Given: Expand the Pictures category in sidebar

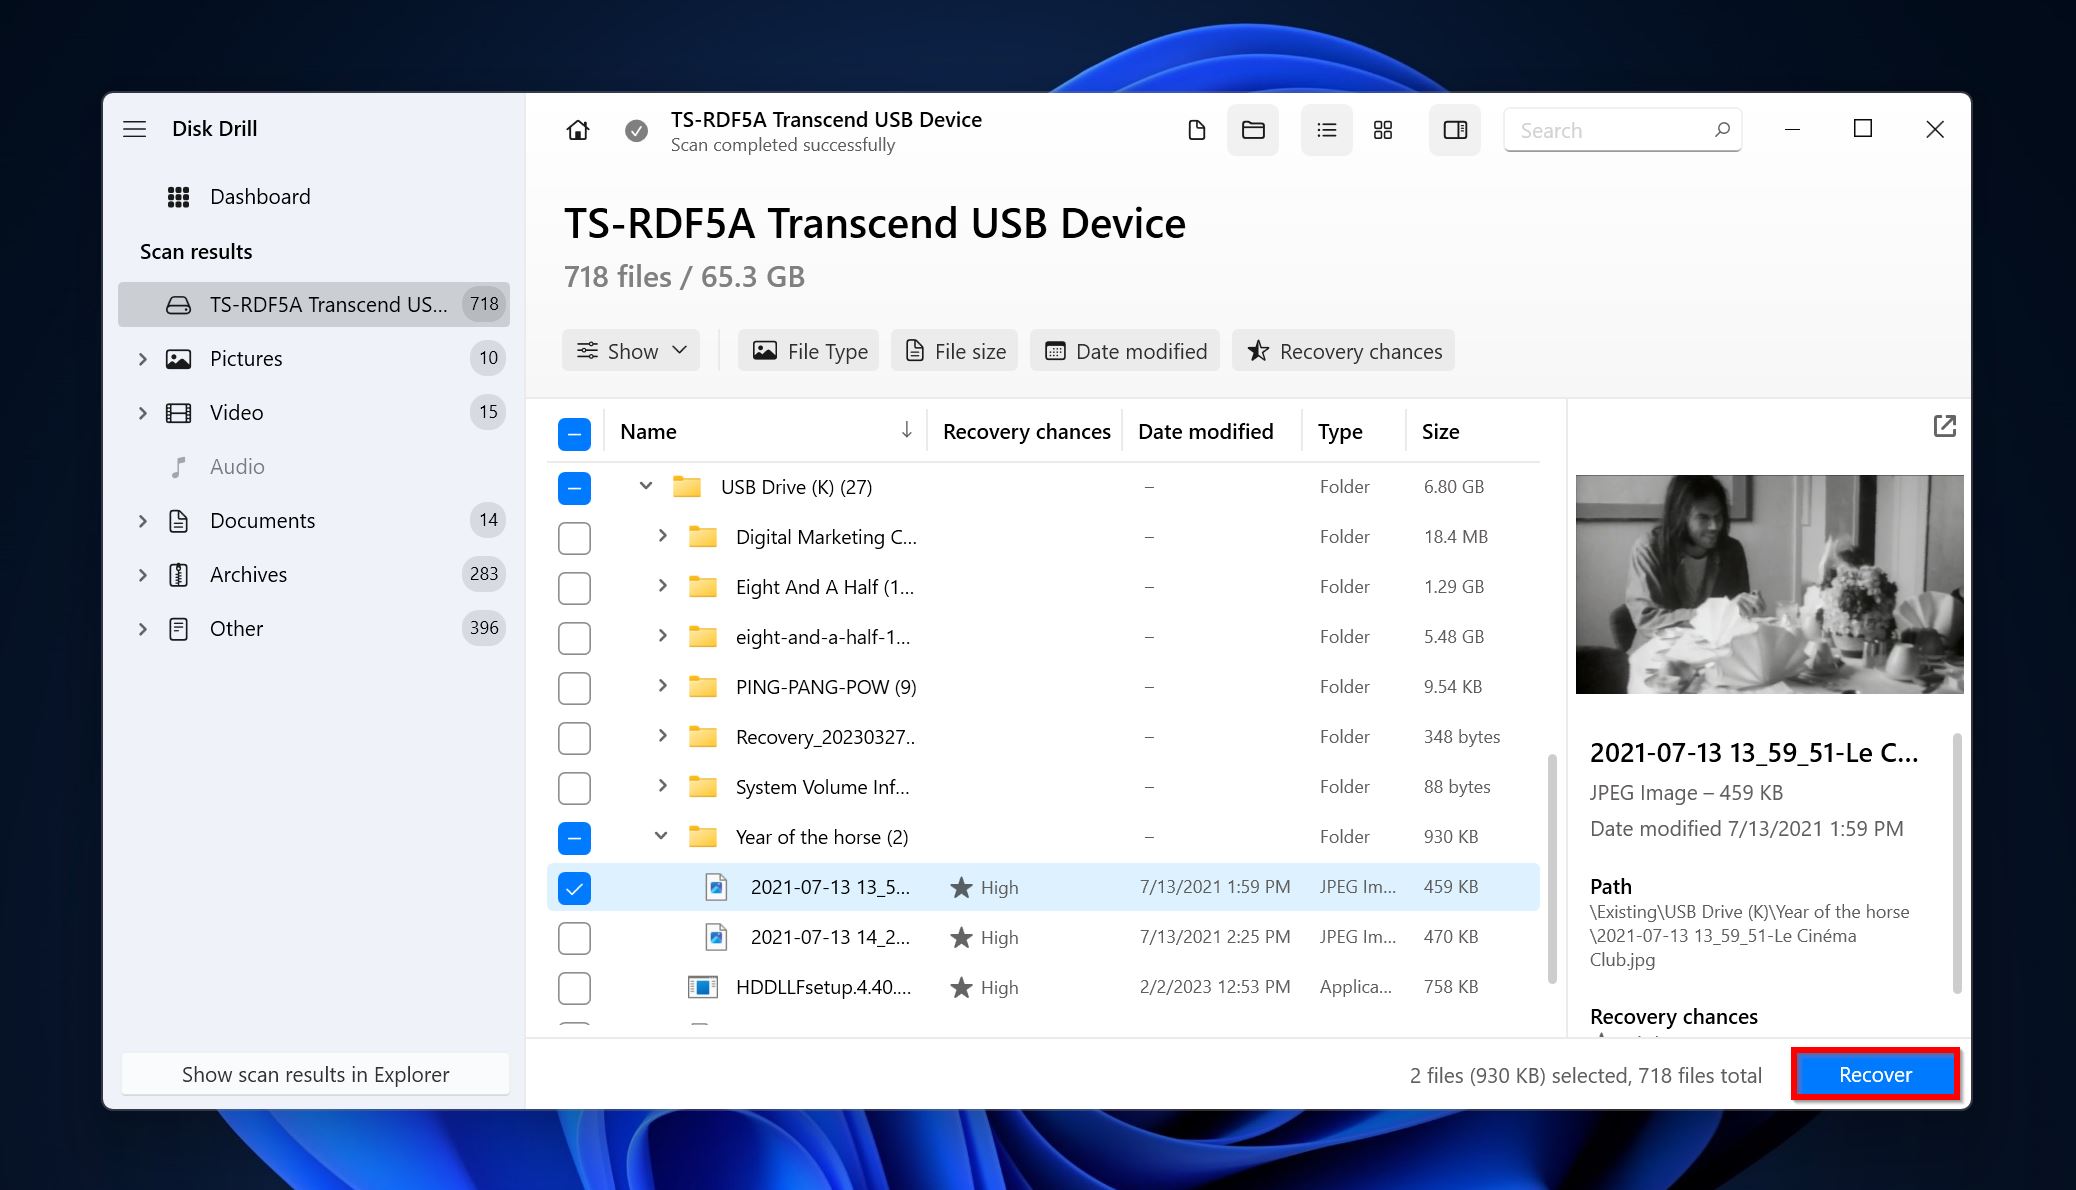Looking at the screenshot, I should pyautogui.click(x=140, y=358).
